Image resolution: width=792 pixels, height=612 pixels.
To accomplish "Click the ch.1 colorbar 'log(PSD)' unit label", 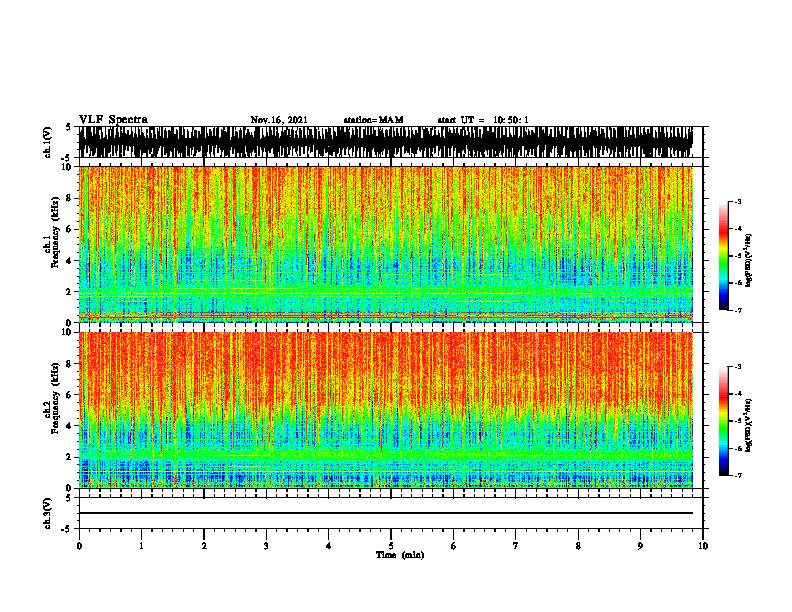I will [x=749, y=260].
